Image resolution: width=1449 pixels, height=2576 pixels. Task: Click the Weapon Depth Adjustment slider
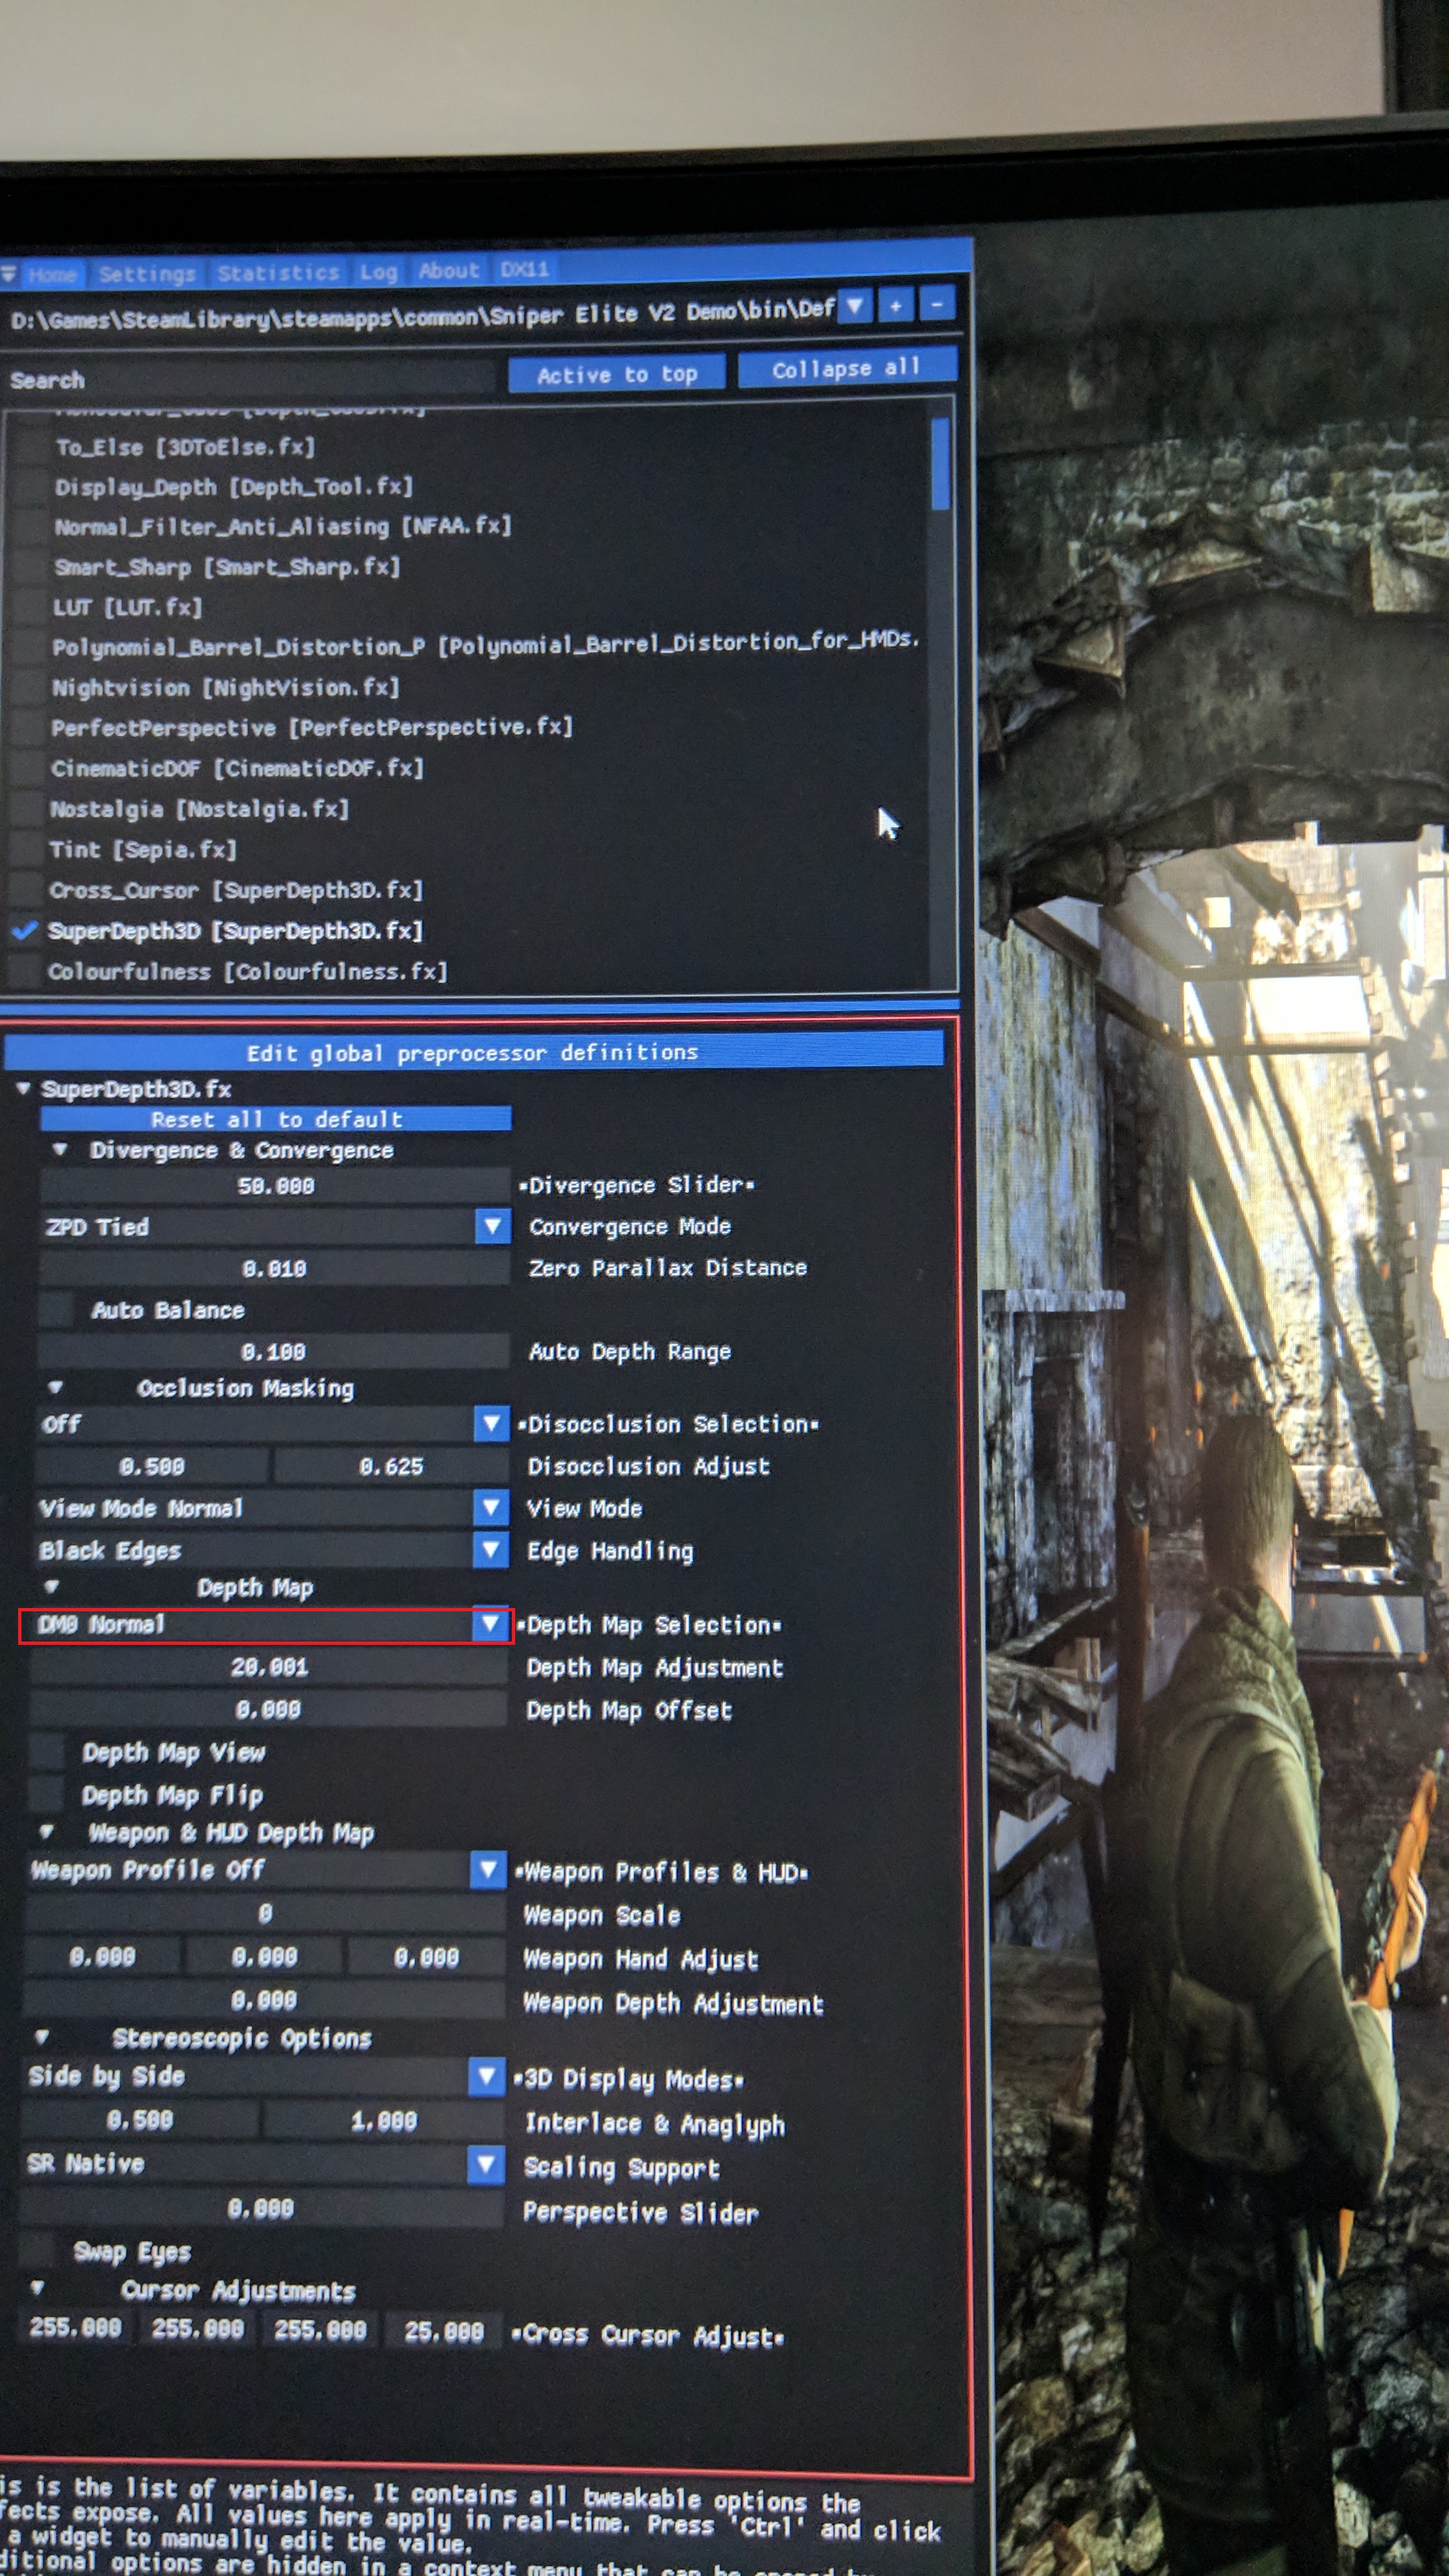(x=264, y=2000)
